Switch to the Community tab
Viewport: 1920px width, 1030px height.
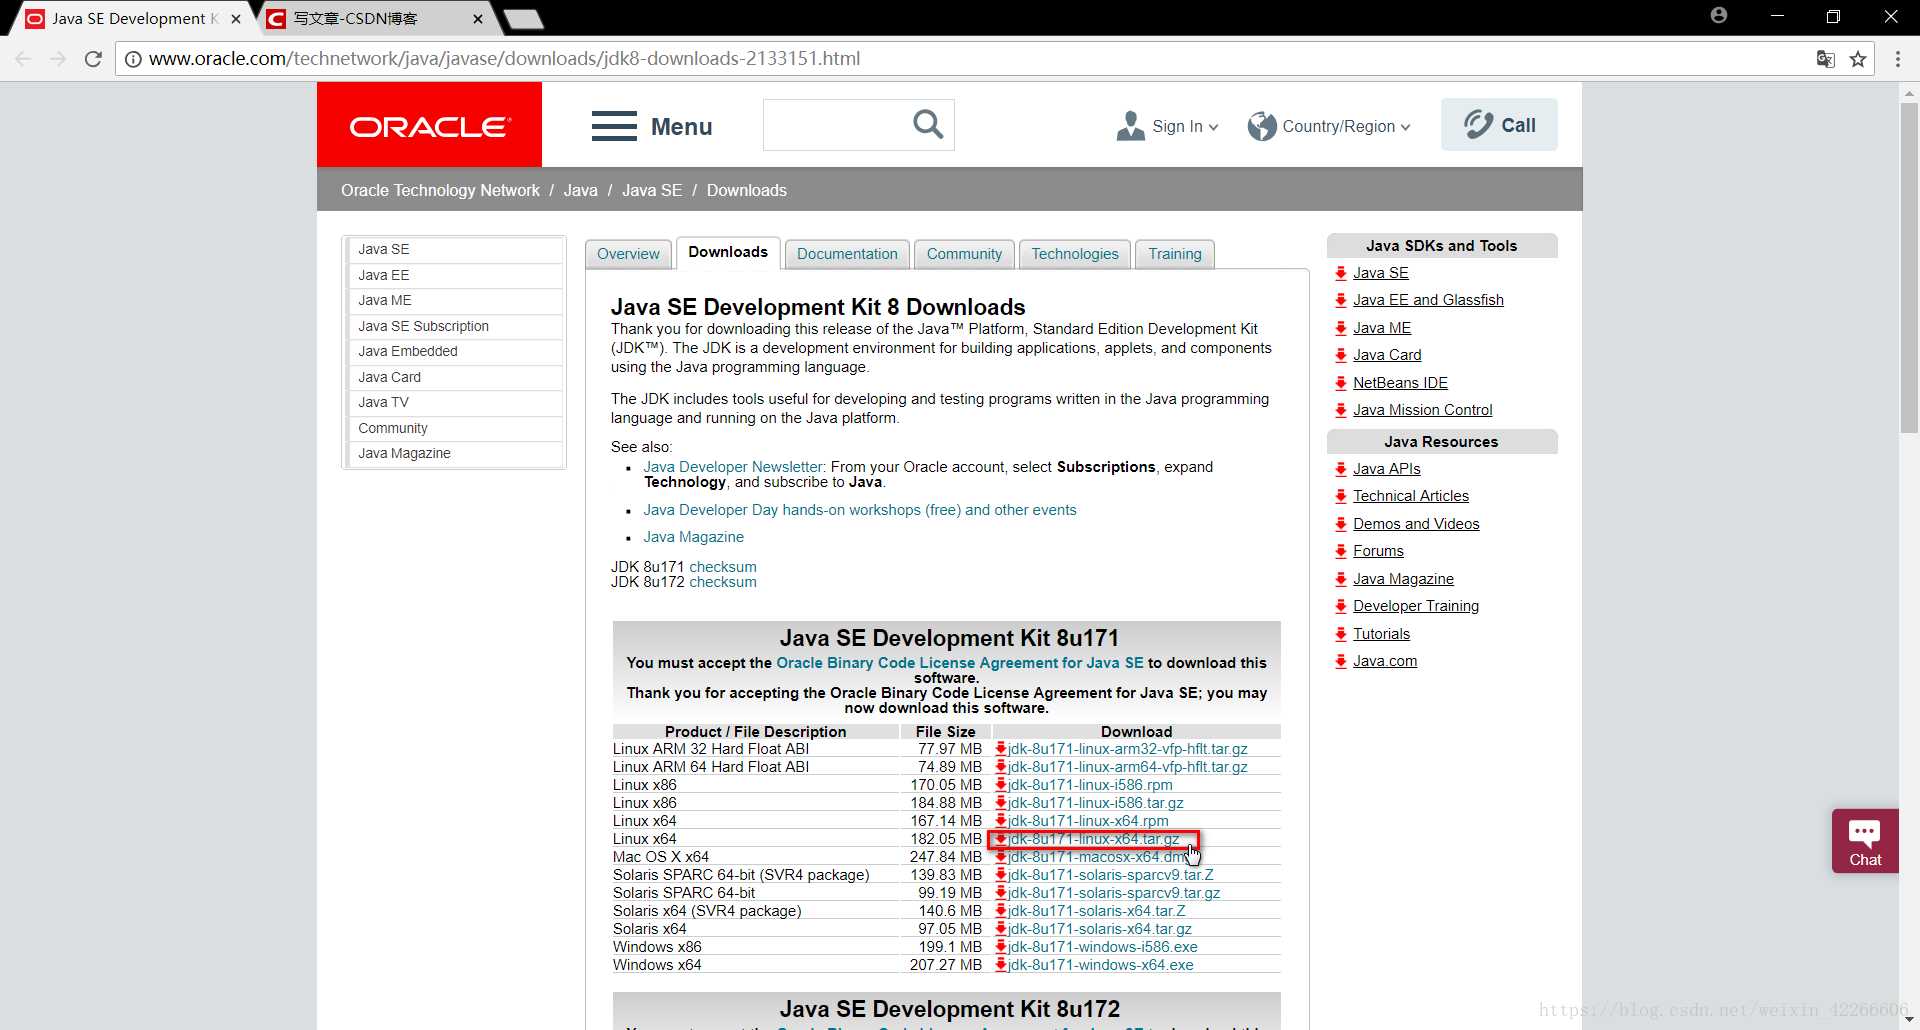pyautogui.click(x=964, y=254)
